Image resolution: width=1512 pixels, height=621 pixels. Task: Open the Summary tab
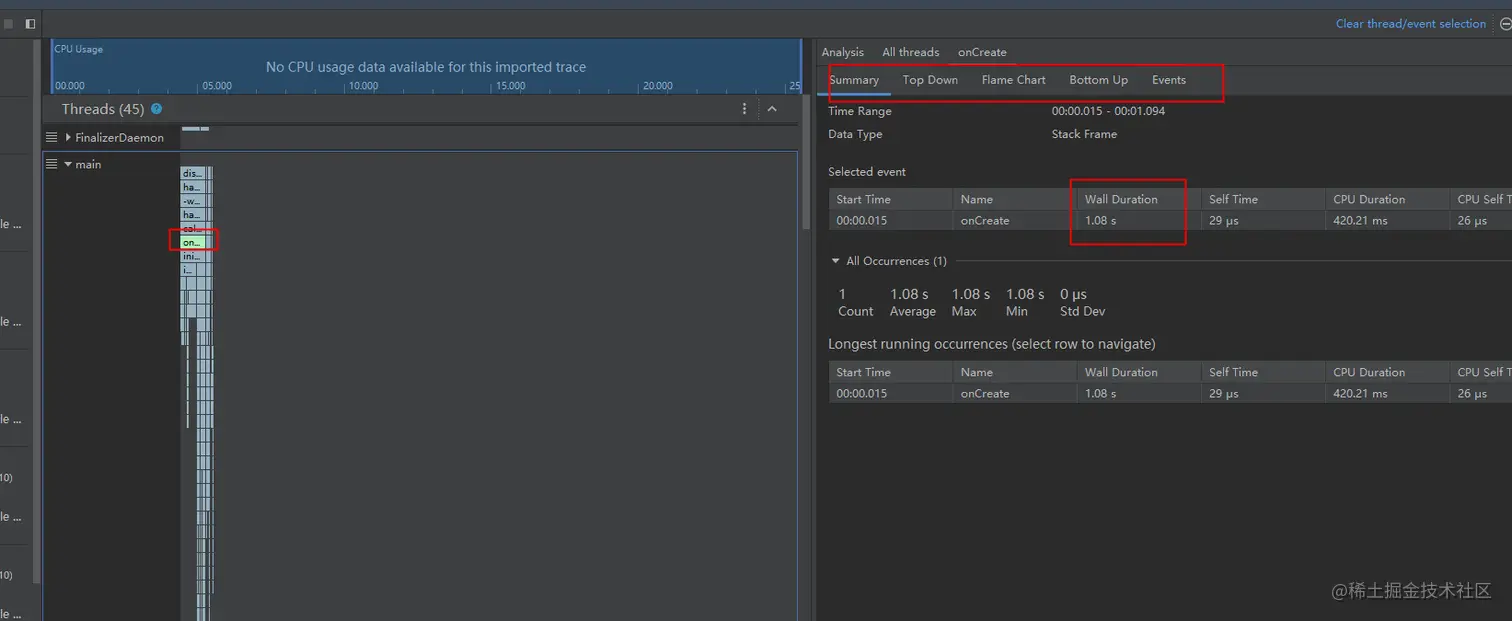coord(854,80)
